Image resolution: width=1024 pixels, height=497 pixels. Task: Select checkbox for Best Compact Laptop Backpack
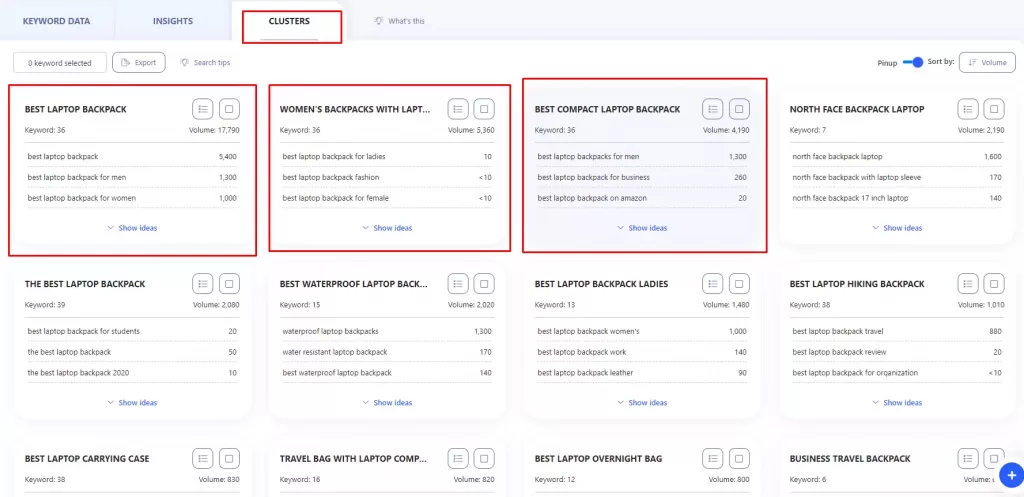tap(739, 109)
